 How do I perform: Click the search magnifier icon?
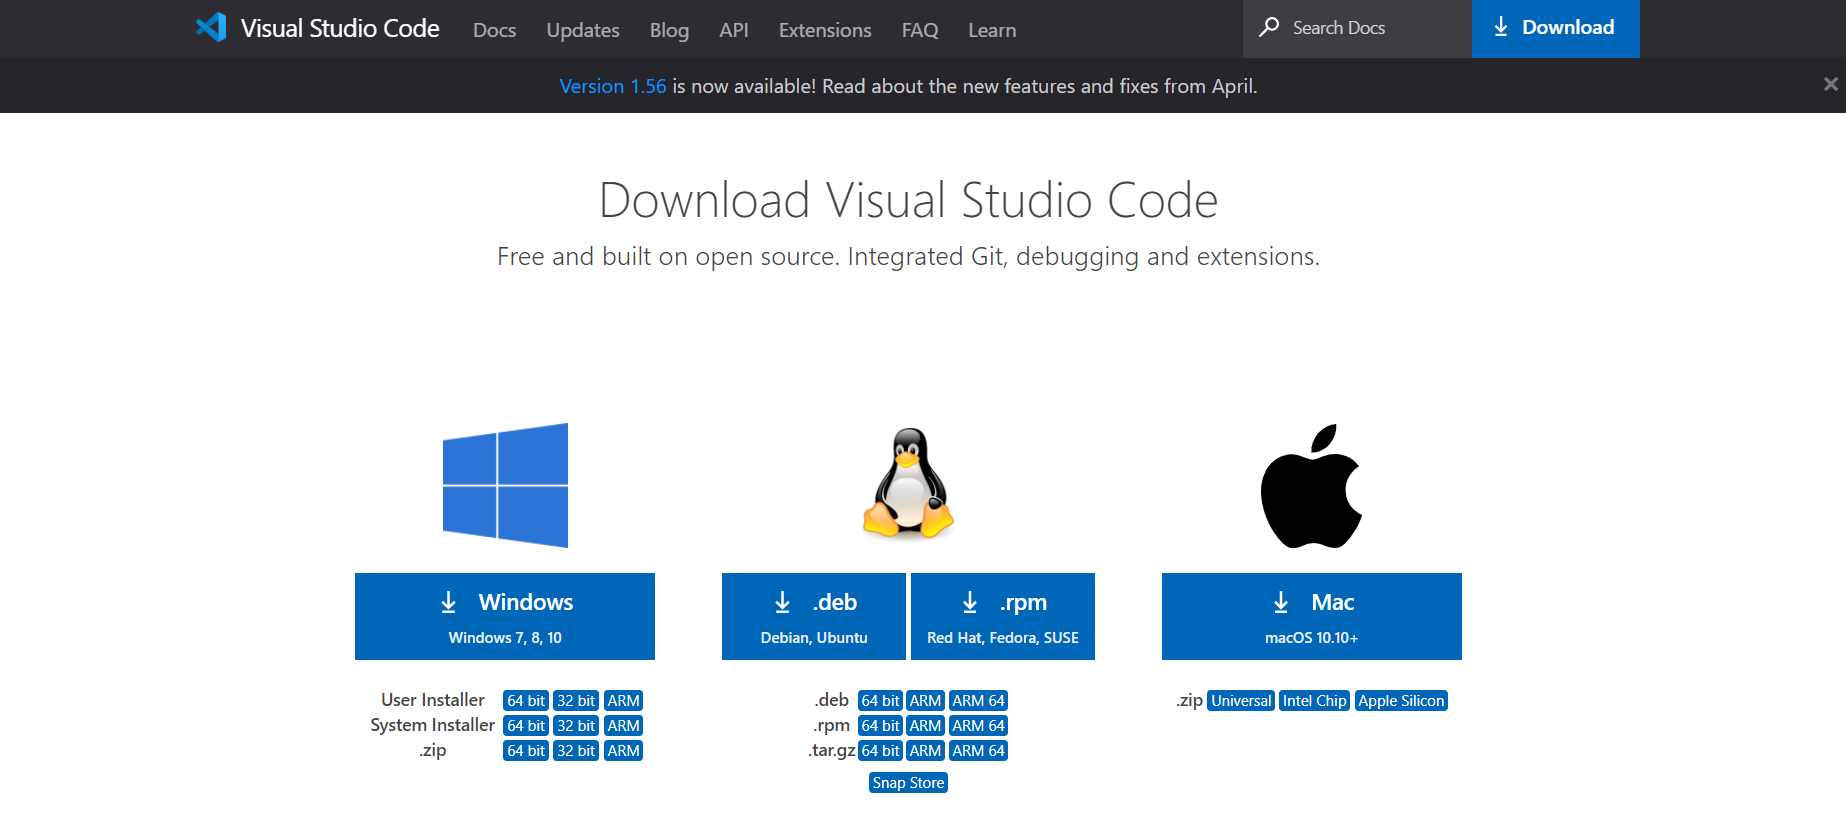(1269, 27)
